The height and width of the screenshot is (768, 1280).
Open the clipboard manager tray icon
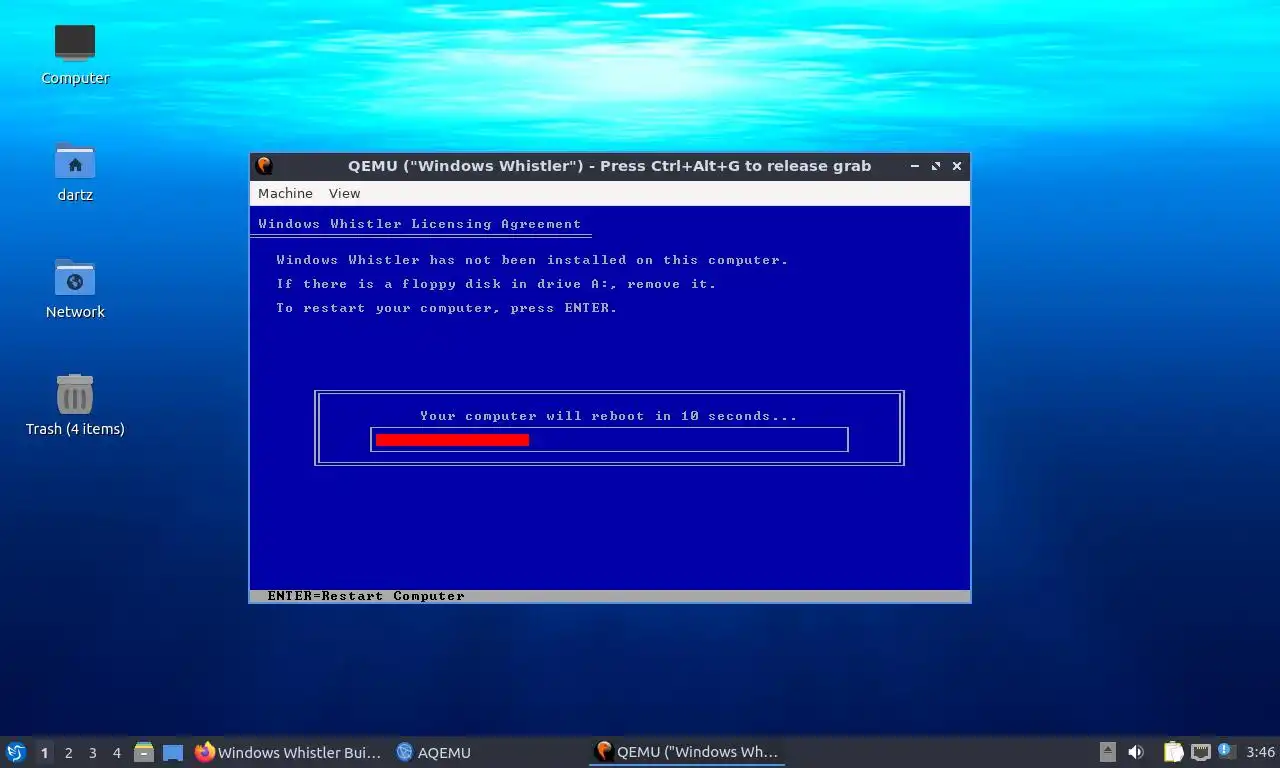click(1173, 752)
